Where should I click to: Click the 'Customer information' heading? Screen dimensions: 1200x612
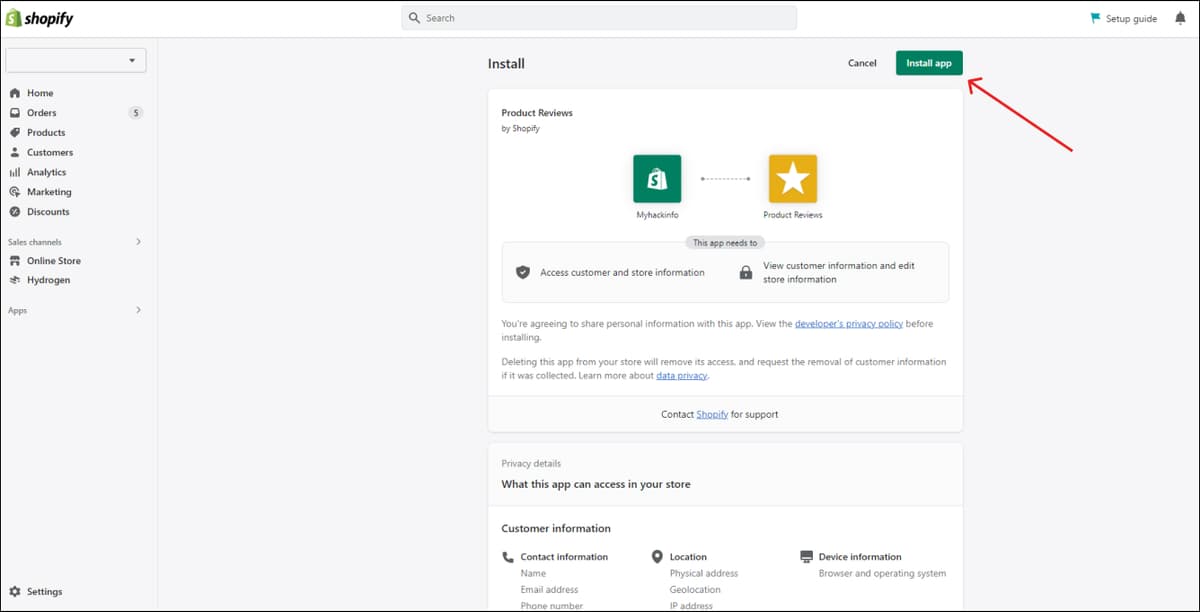pyautogui.click(x=556, y=529)
